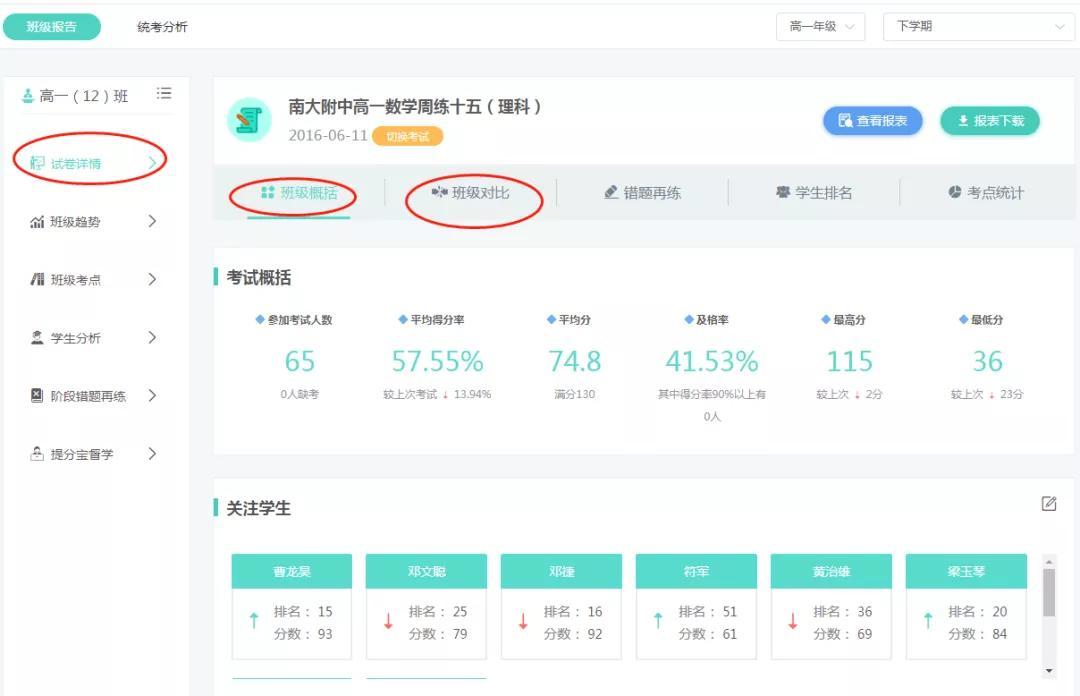Viewport: 1080px width, 696px height.
Task: Click the 班级趋势 chart icon in sidebar
Action: pyautogui.click(x=37, y=222)
